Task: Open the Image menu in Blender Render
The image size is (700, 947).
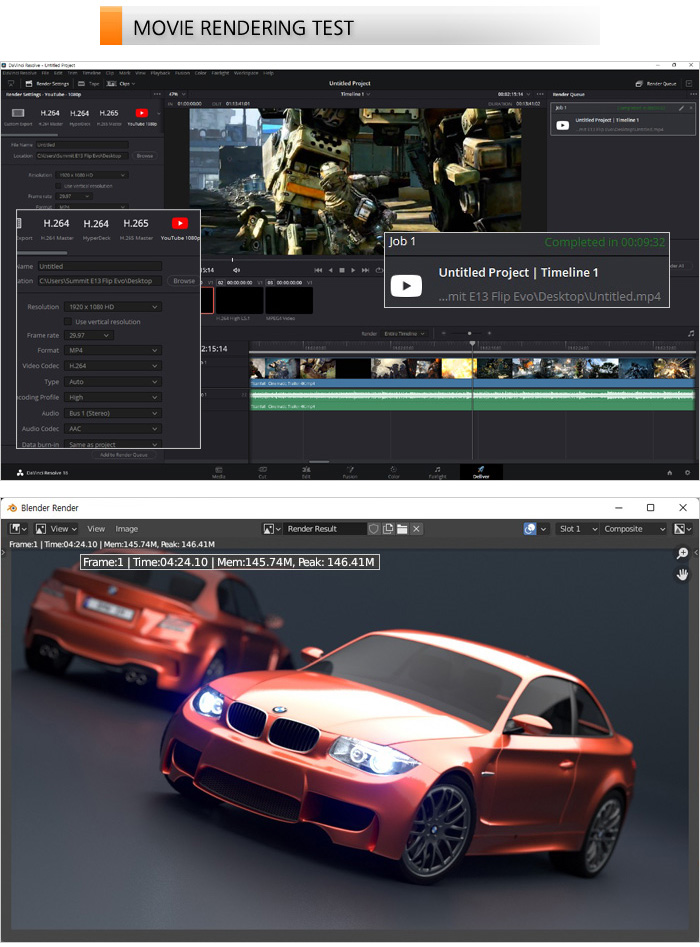Action: click(x=126, y=528)
